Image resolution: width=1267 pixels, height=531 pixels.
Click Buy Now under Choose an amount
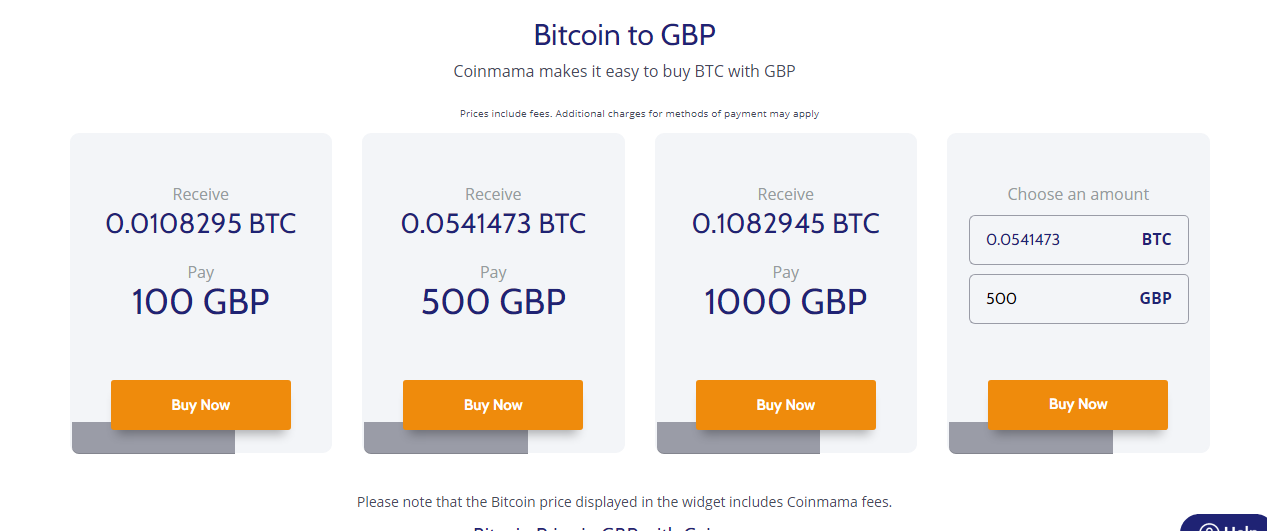1078,404
